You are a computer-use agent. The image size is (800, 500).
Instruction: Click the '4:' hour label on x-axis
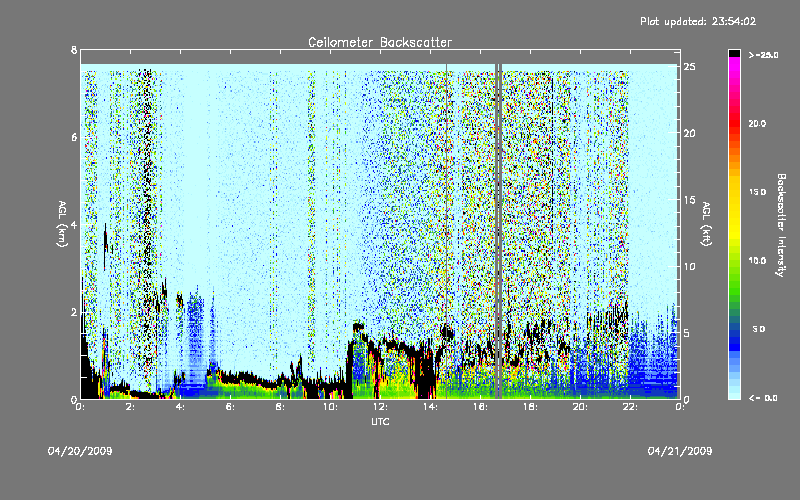point(180,407)
